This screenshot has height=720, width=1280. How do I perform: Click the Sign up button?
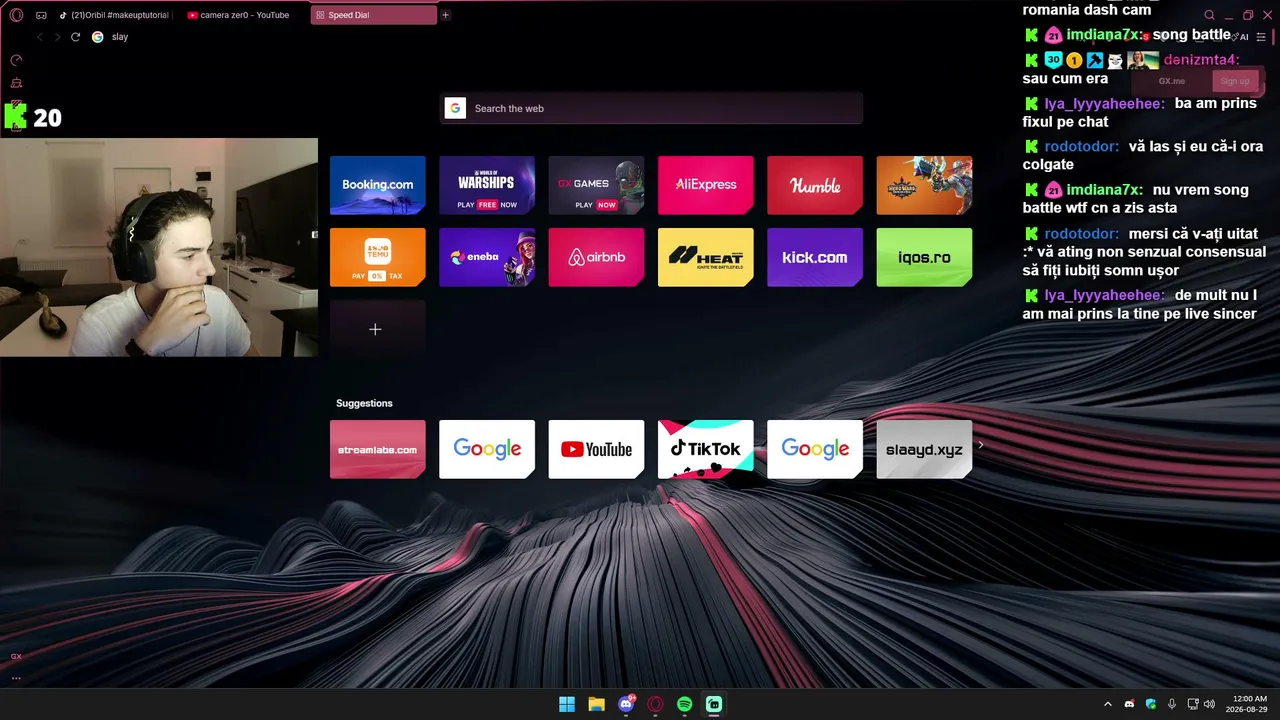pyautogui.click(x=1235, y=81)
